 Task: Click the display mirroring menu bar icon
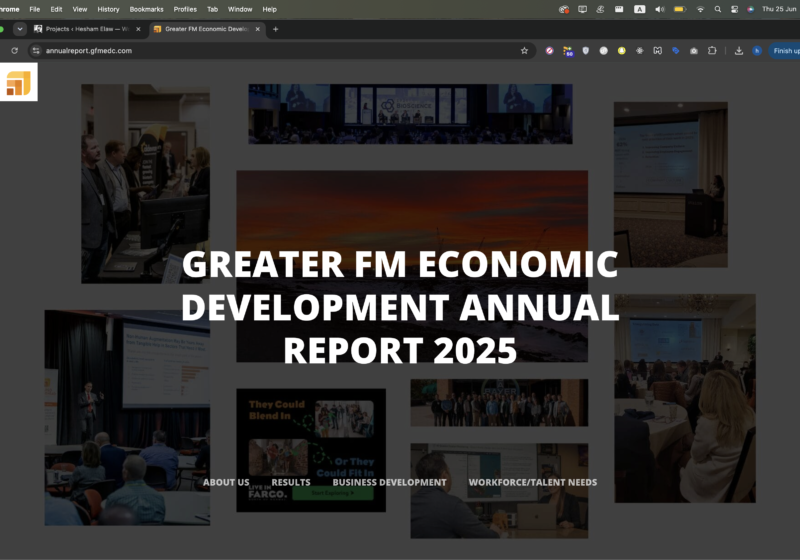(582, 9)
